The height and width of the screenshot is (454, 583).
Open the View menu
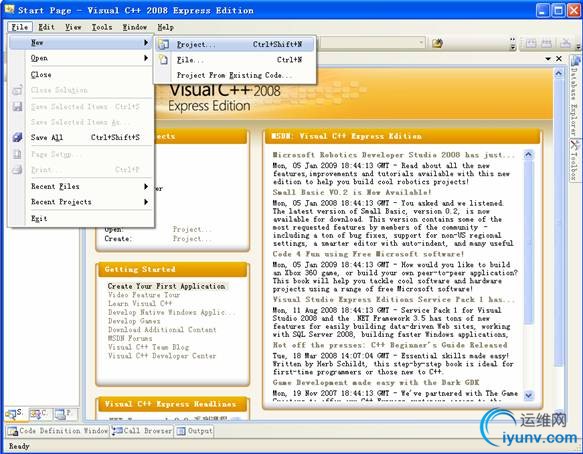(73, 27)
